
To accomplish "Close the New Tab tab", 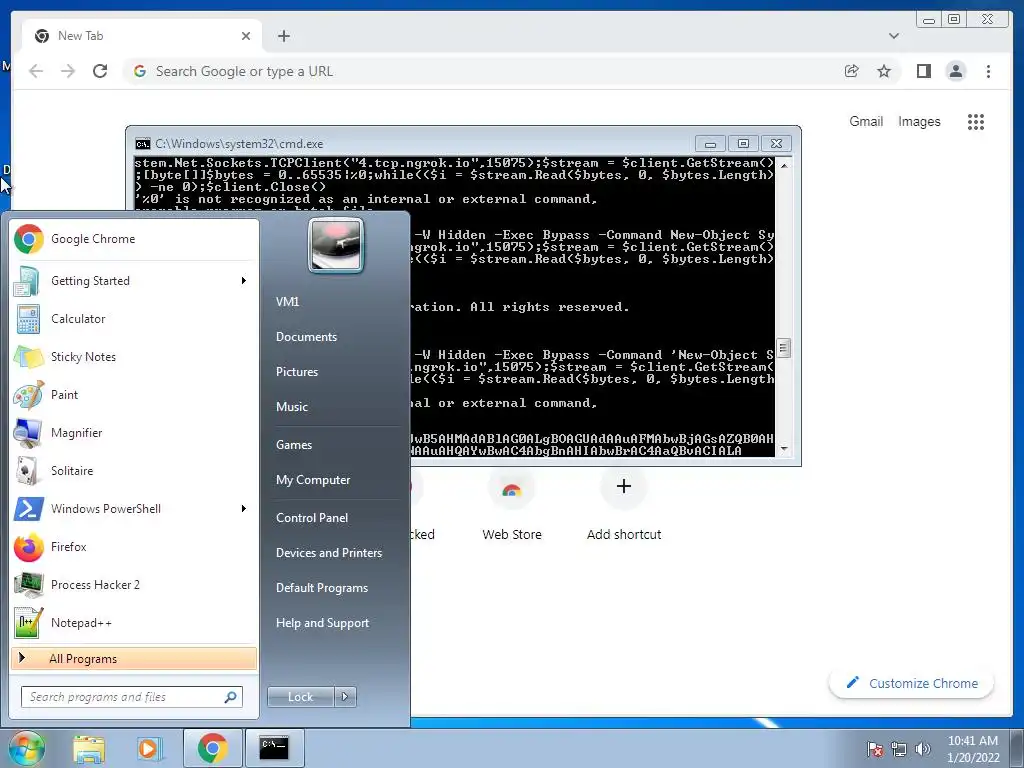I will pyautogui.click(x=246, y=36).
